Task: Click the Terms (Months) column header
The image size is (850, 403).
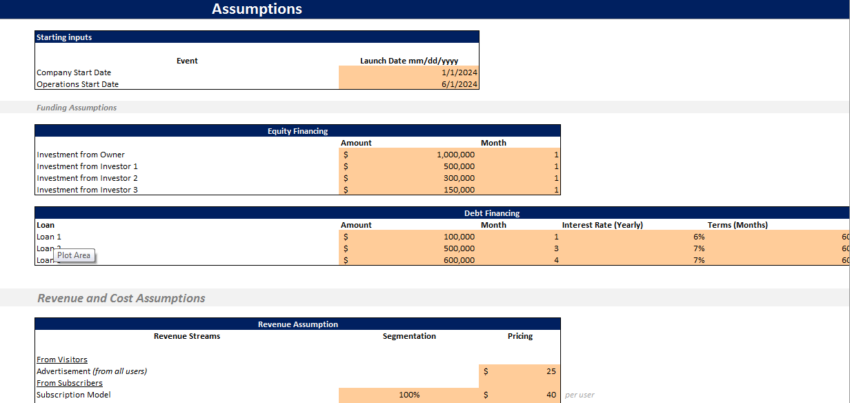Action: (x=737, y=225)
